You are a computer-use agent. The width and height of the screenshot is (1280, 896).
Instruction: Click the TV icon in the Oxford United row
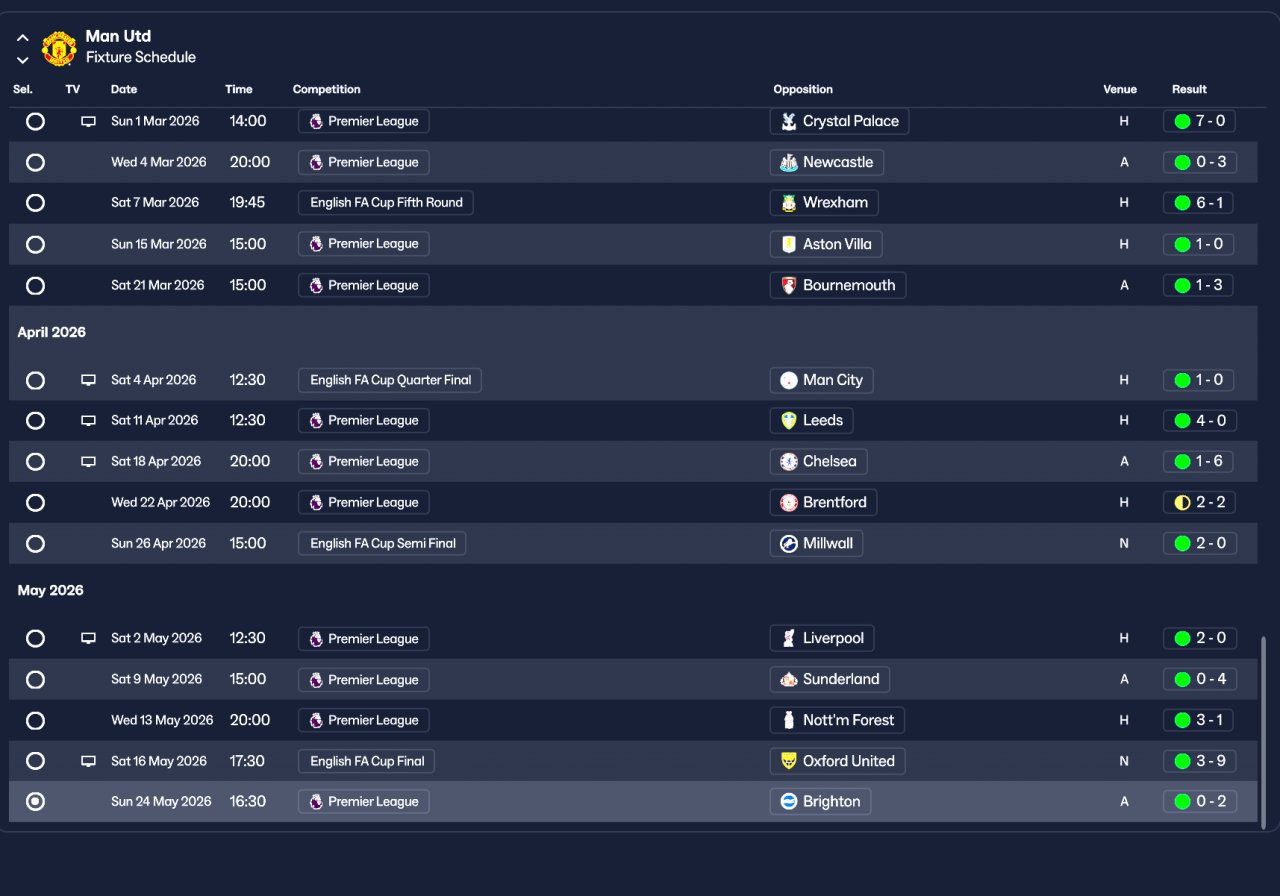coord(88,761)
